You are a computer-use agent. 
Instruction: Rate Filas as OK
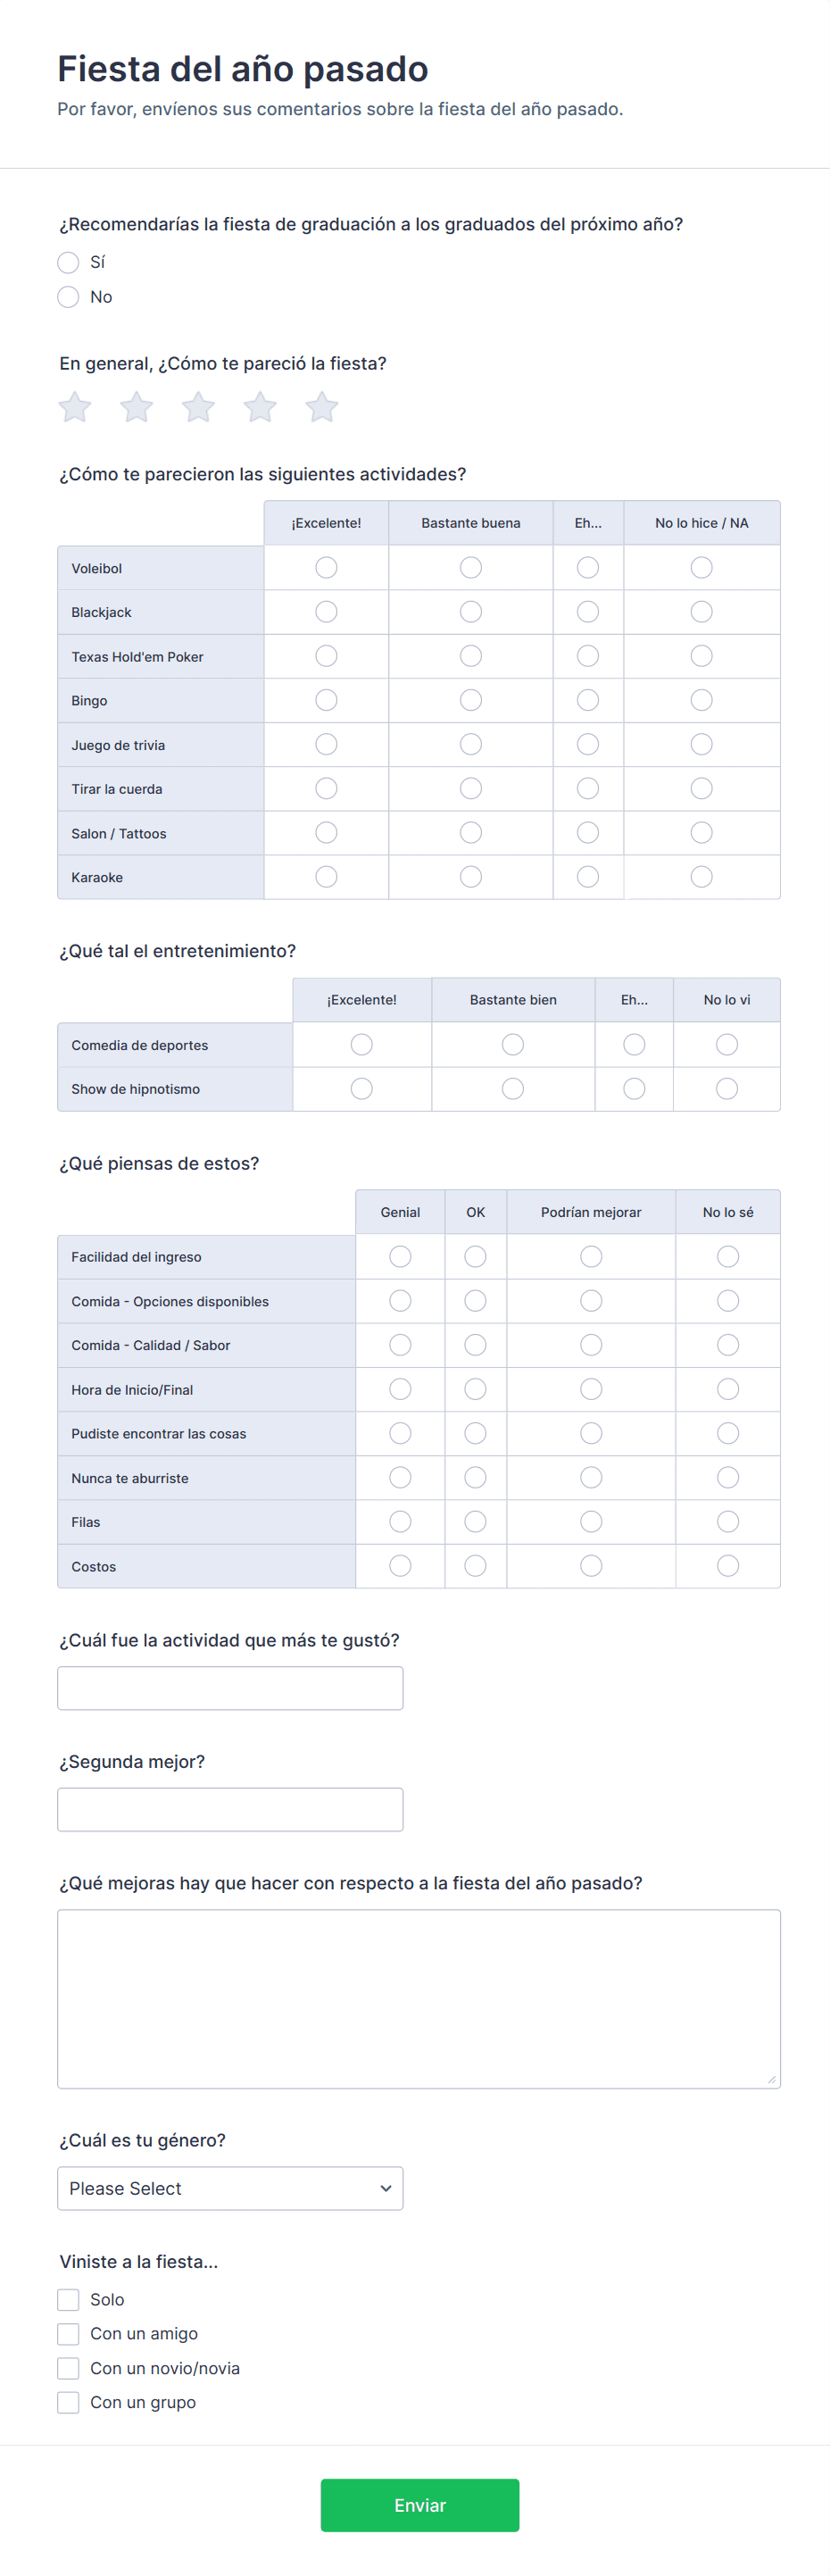(x=476, y=1522)
